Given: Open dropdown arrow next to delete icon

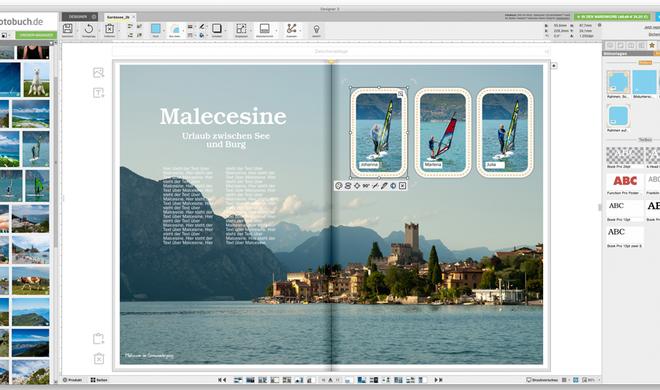Looking at the screenshot, I should pos(119,30).
